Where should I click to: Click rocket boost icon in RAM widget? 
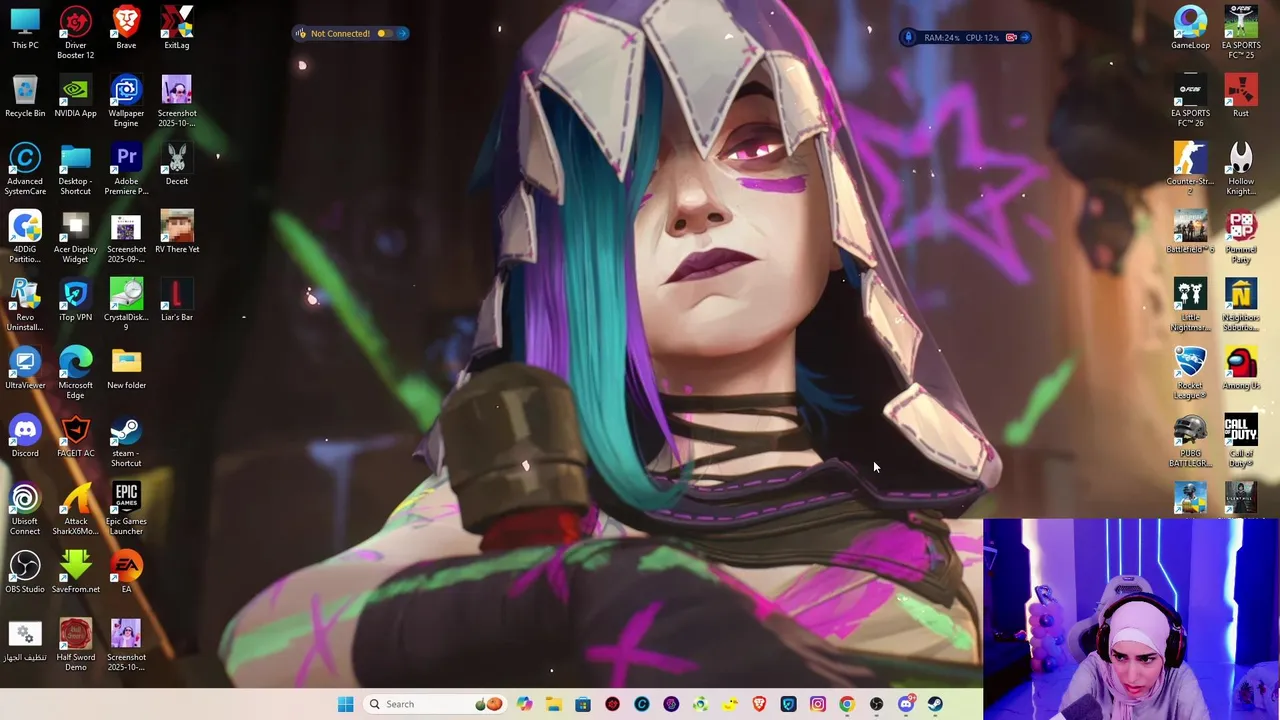(x=908, y=38)
